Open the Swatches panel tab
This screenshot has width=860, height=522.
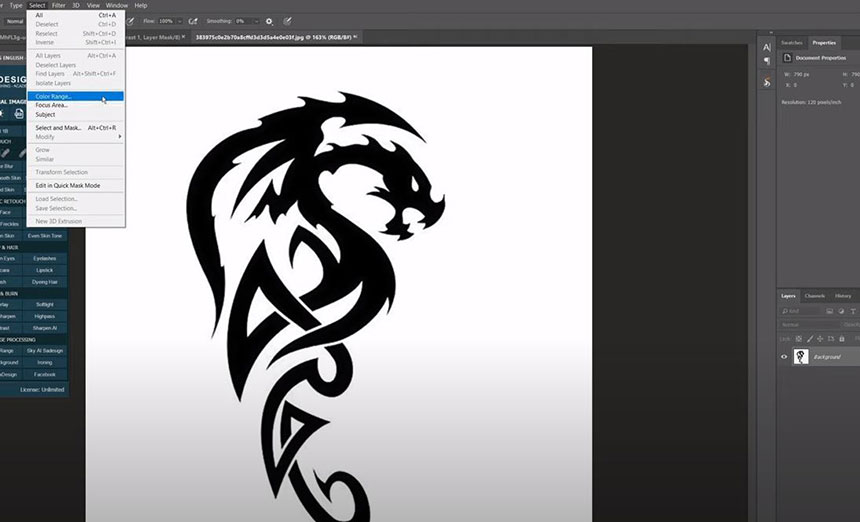pos(792,43)
